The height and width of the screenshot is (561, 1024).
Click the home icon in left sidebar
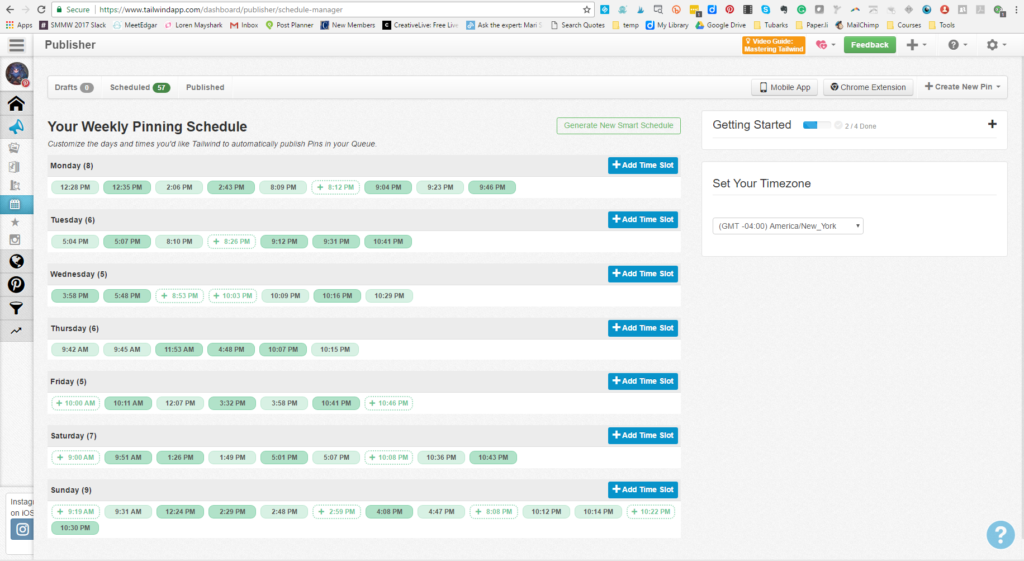(x=16, y=103)
